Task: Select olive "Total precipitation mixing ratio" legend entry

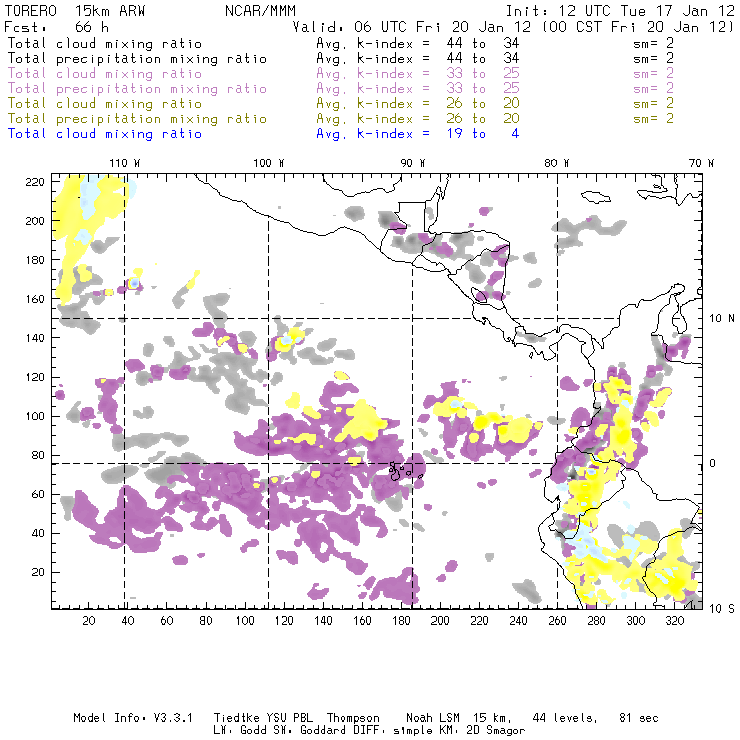Action: [137, 119]
